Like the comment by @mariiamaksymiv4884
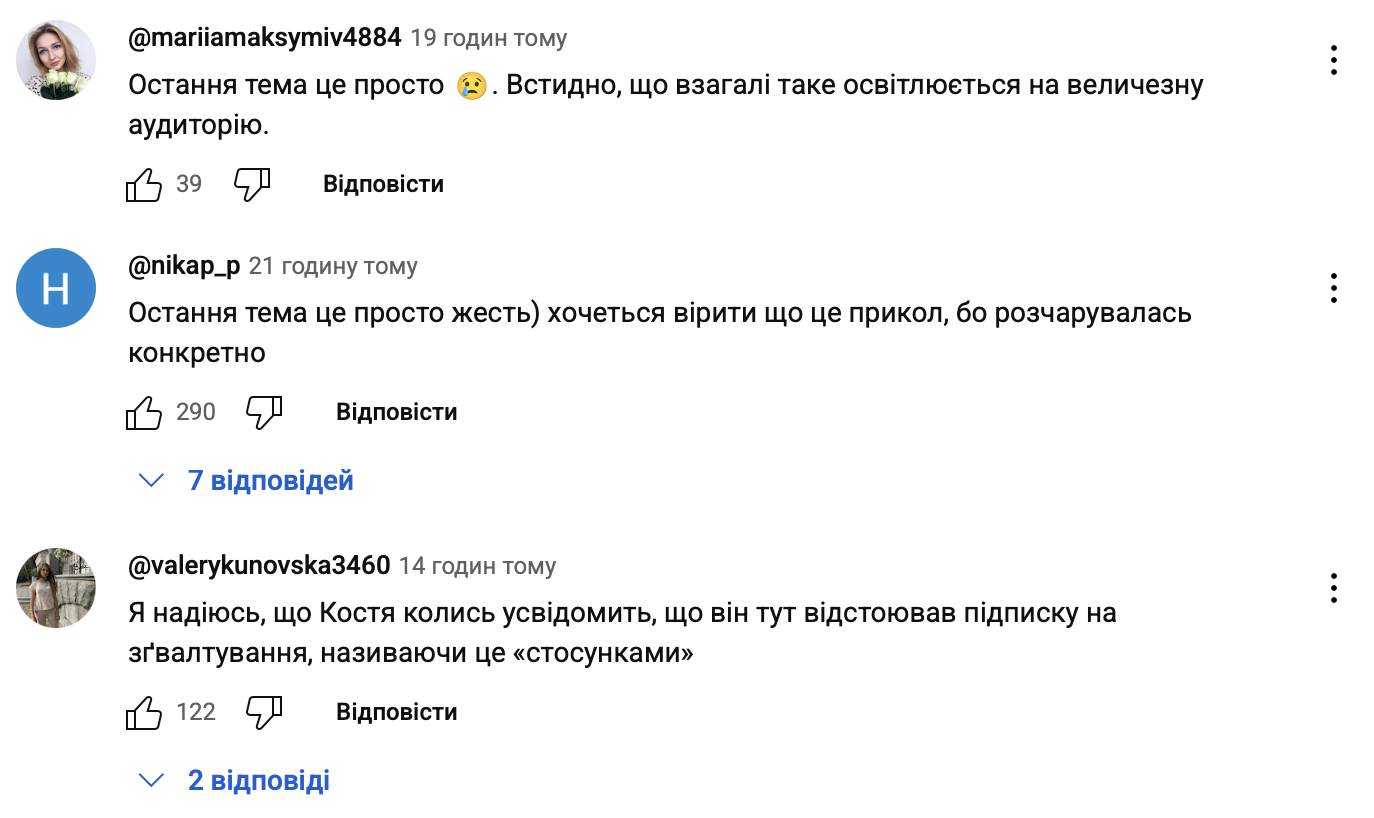Image resolution: width=1374 pixels, height=818 pixels. pos(144,185)
